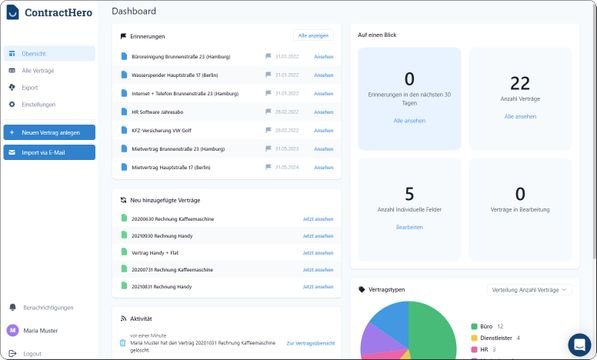Click the ContractHero logo icon
597x360 pixels.
[x=13, y=12]
